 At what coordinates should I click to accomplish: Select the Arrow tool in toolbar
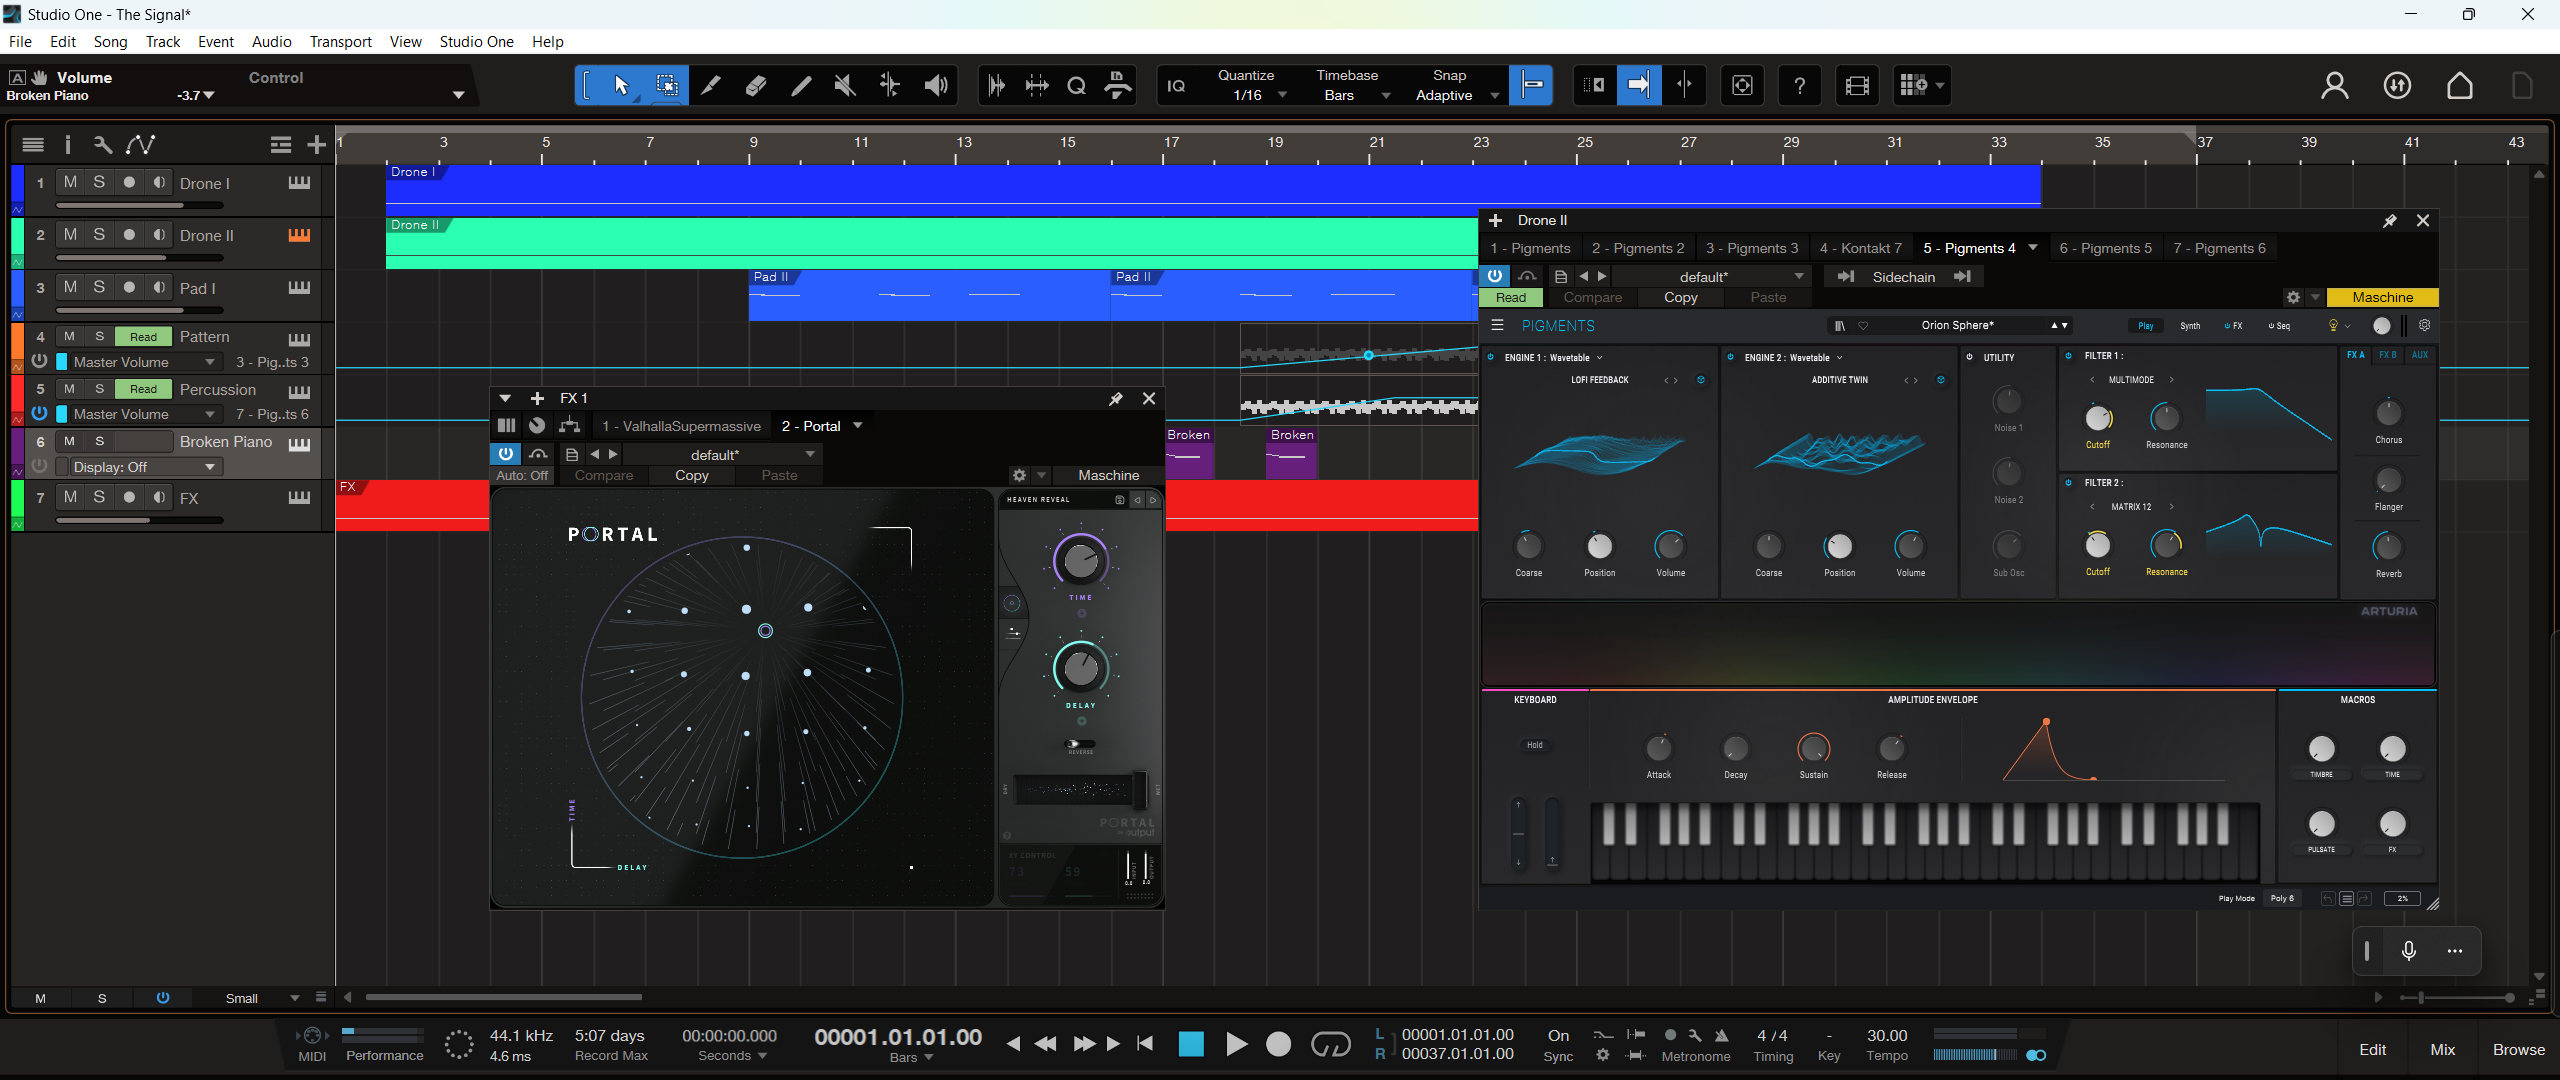(621, 86)
